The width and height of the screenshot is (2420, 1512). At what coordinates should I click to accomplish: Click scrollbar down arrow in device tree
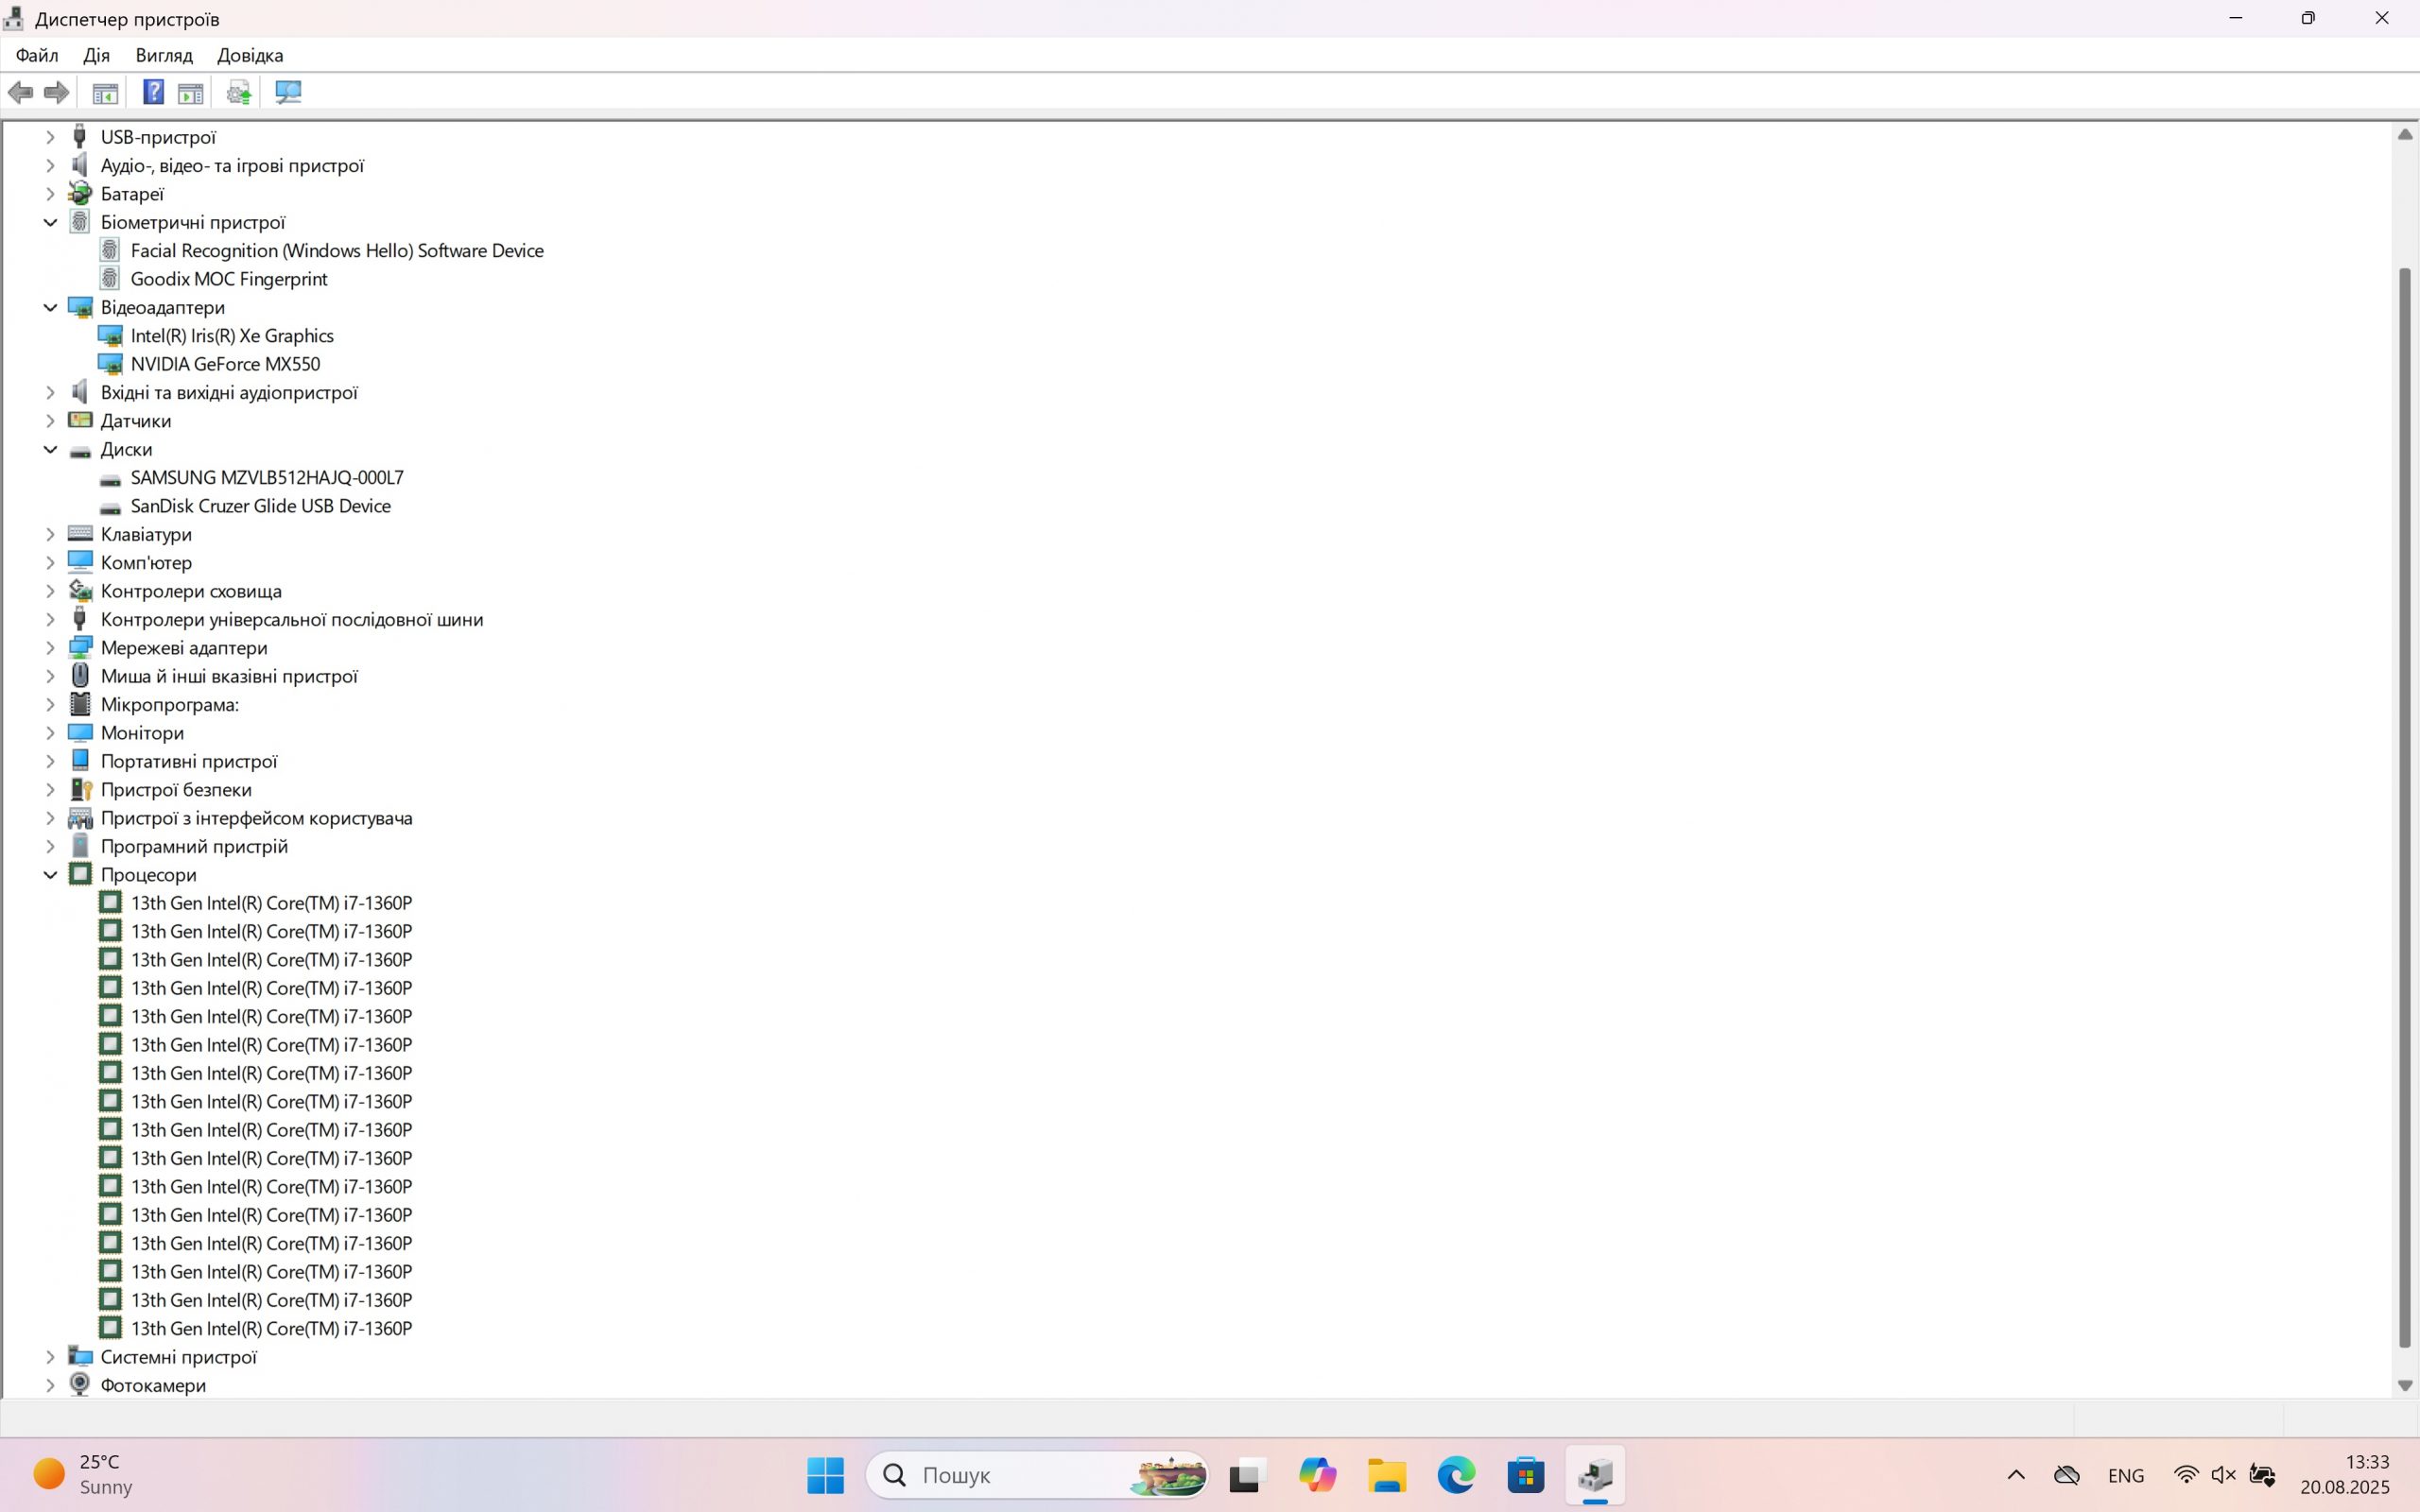[x=2405, y=1385]
